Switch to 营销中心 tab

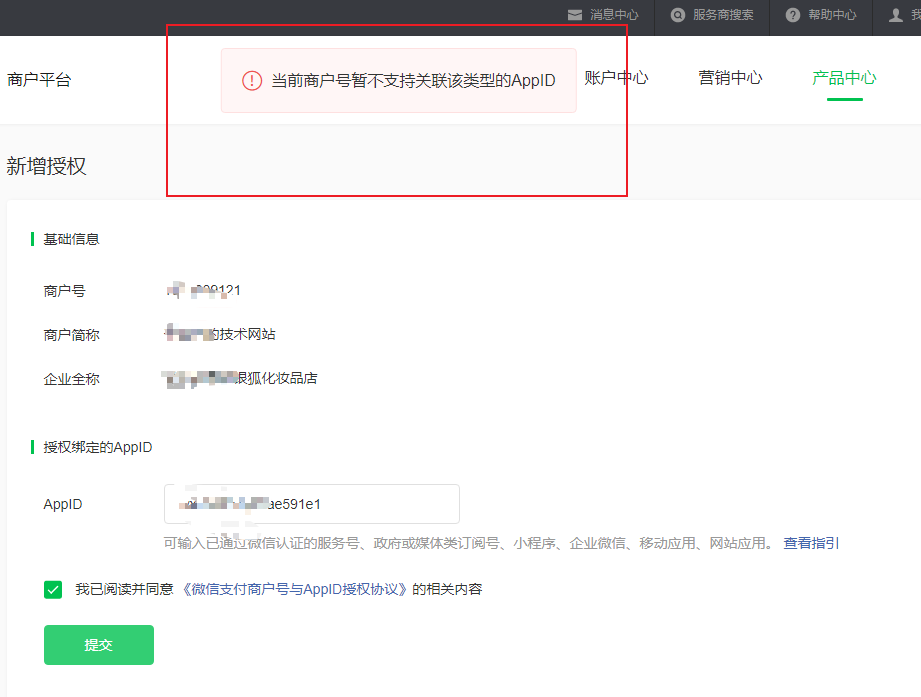click(730, 78)
